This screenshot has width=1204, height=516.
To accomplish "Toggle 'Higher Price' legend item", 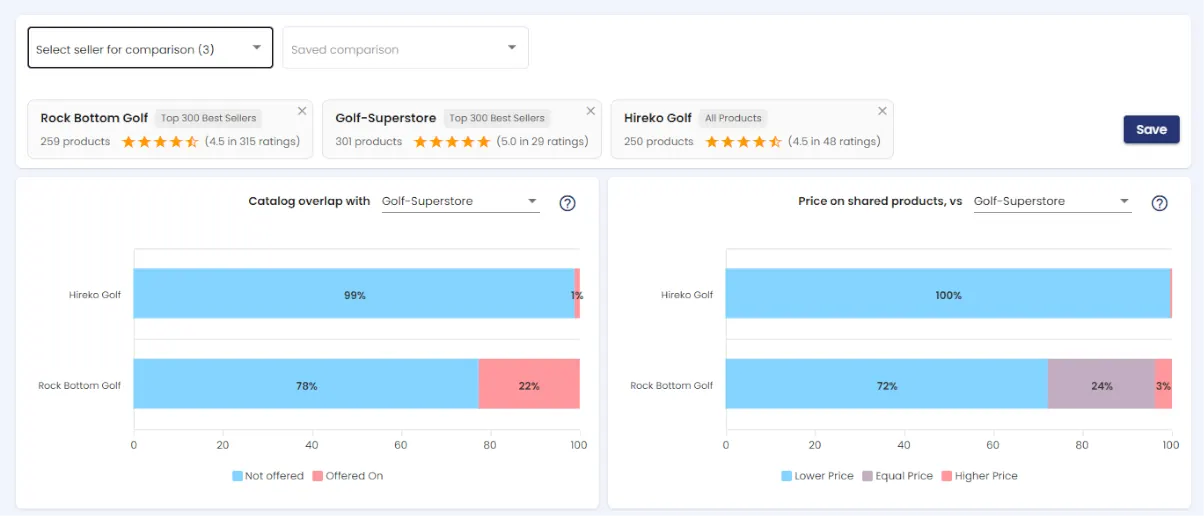I will click(979, 476).
